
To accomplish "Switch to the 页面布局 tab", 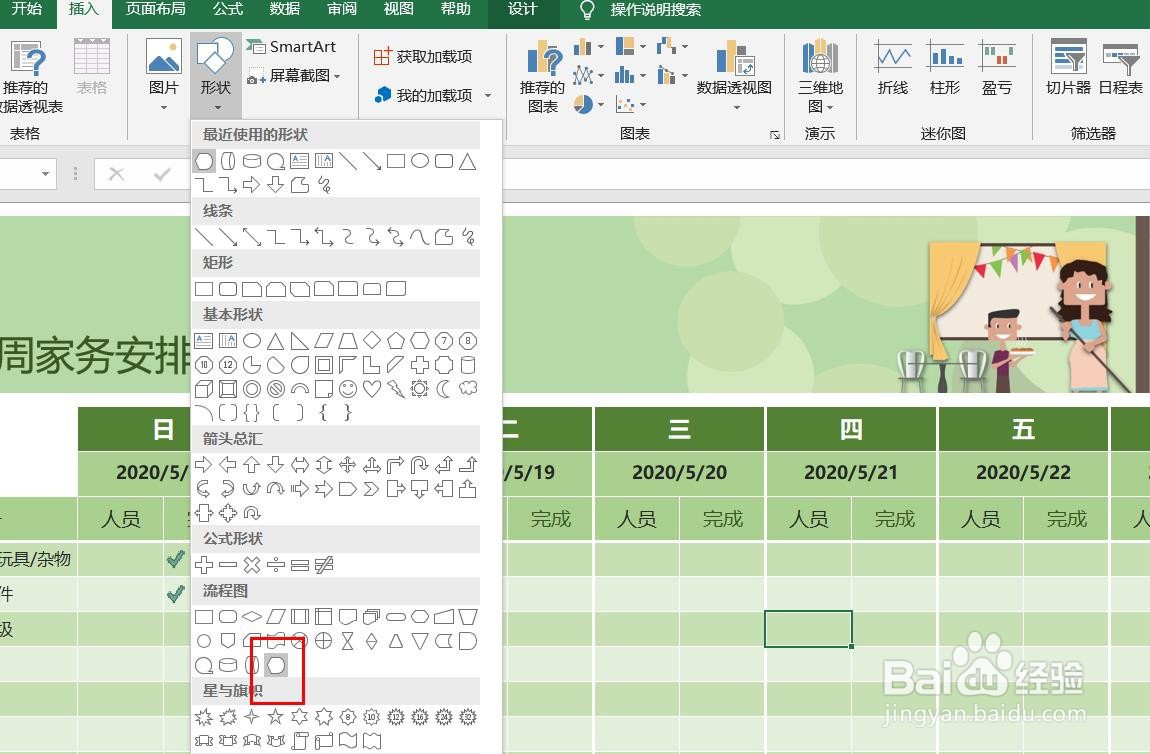I will [155, 9].
